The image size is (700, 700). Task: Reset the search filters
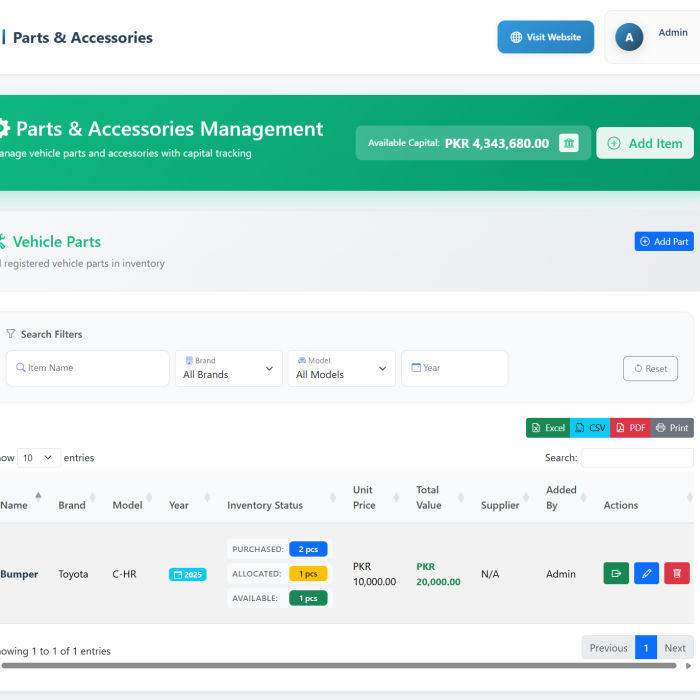(650, 368)
